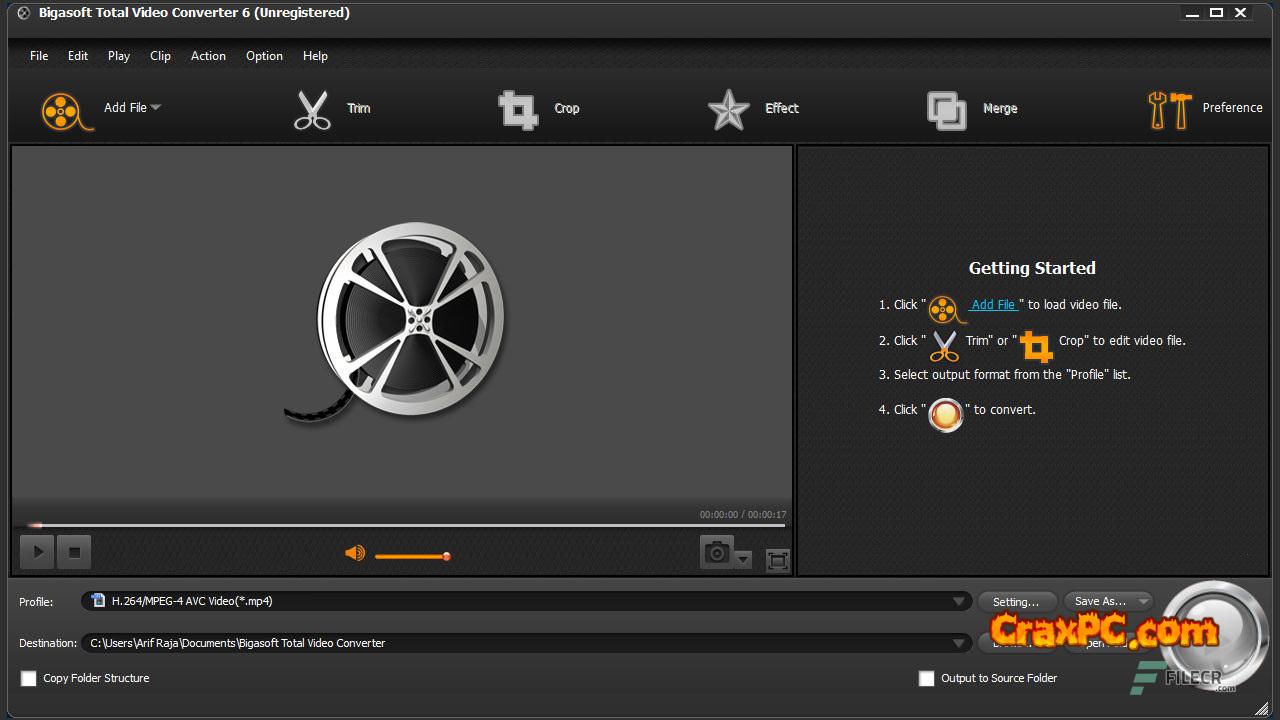
Task: Open the Effect star tool
Action: pyautogui.click(x=728, y=109)
